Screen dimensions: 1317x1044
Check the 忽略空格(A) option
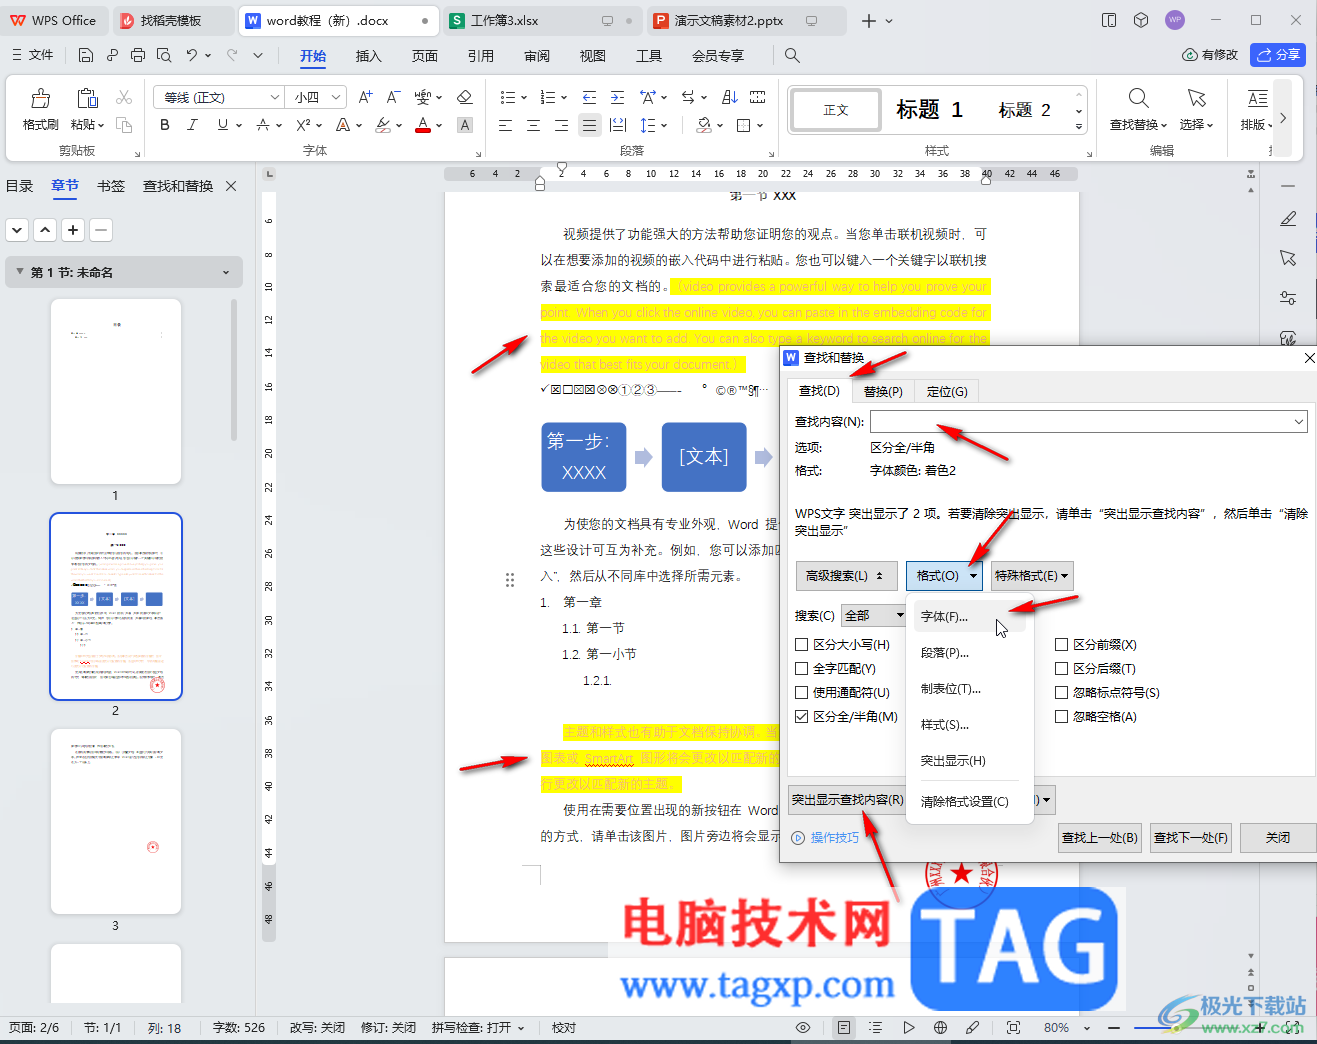pyautogui.click(x=1062, y=717)
